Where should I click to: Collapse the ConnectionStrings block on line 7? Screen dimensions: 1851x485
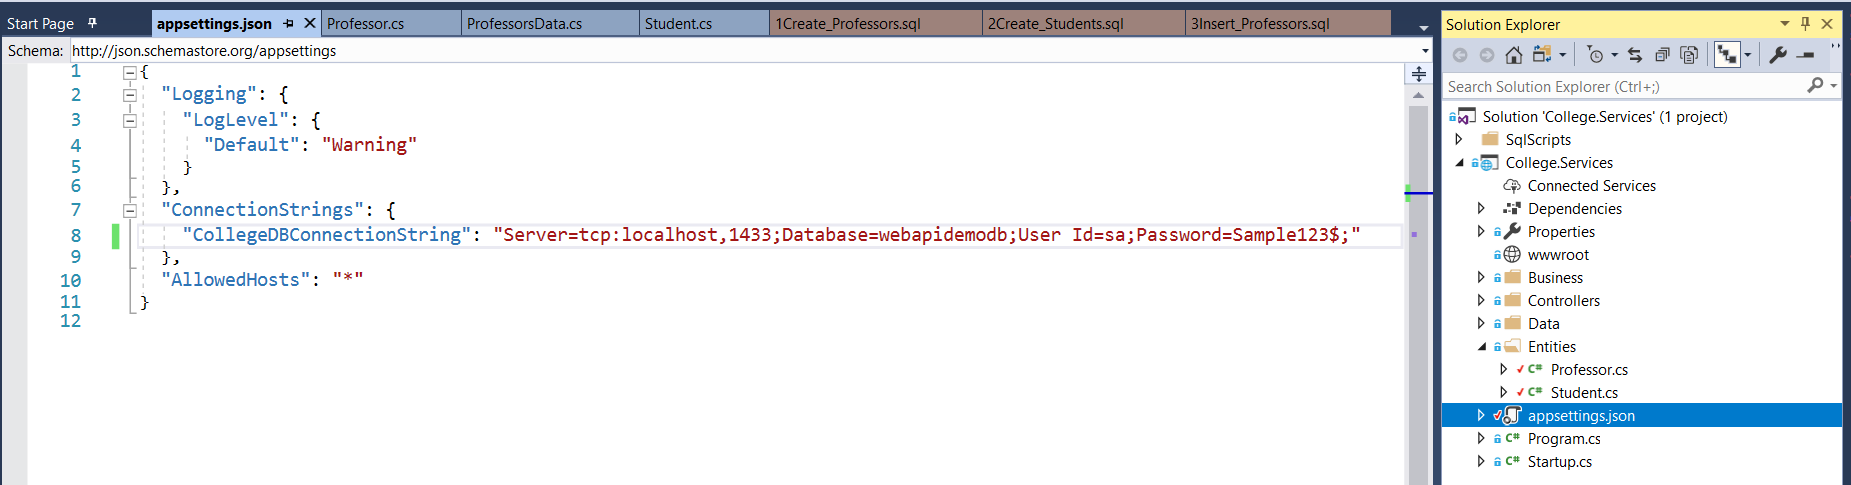pos(129,210)
